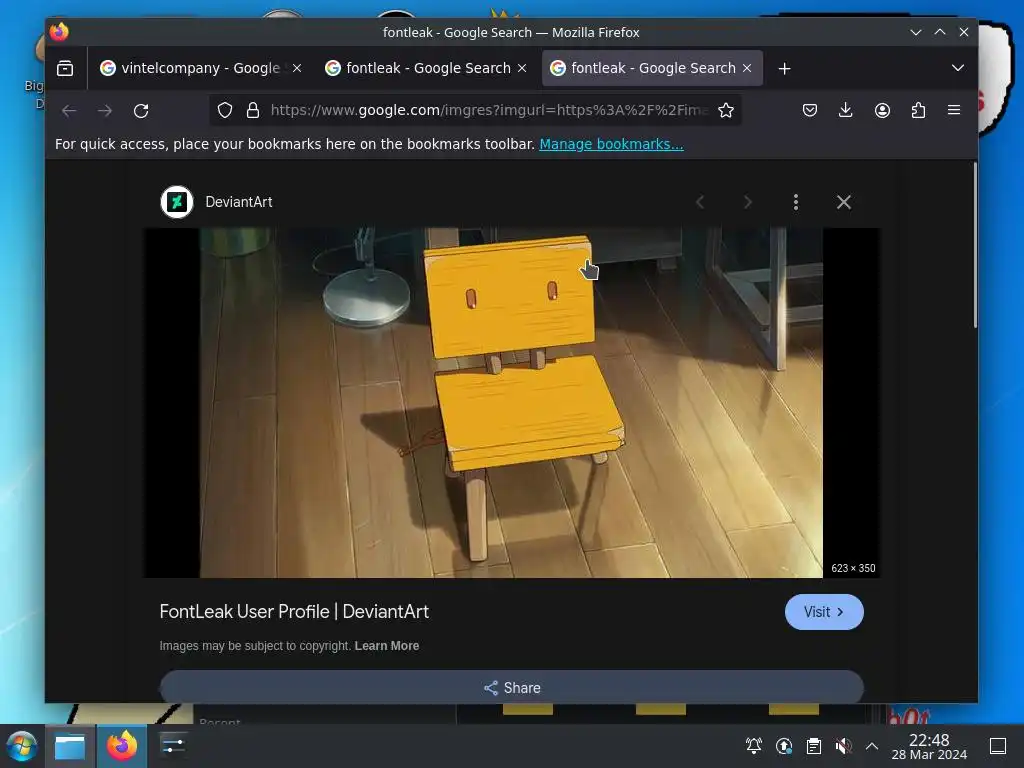Image resolution: width=1024 pixels, height=768 pixels.
Task: Open DeviantArt source name link
Action: click(x=239, y=202)
